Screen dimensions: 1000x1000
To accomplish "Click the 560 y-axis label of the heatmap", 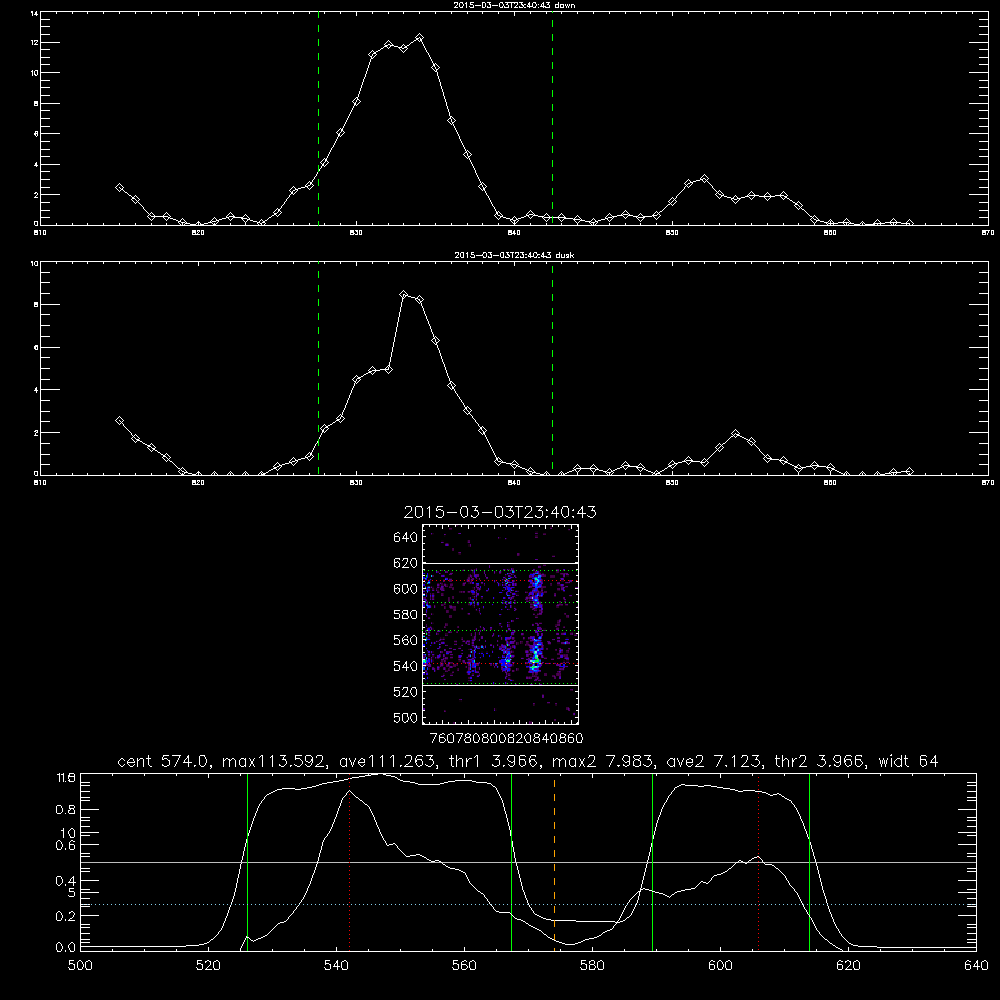I will 406,640.
